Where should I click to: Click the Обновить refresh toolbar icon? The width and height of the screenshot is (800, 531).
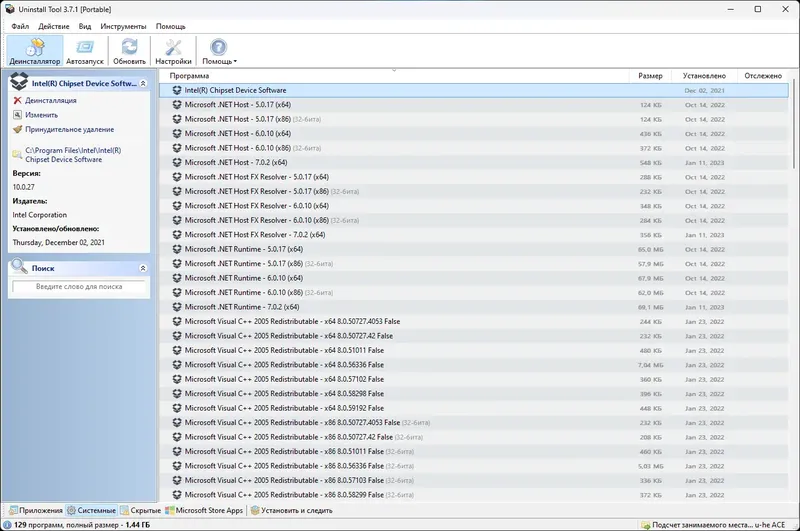tap(129, 51)
